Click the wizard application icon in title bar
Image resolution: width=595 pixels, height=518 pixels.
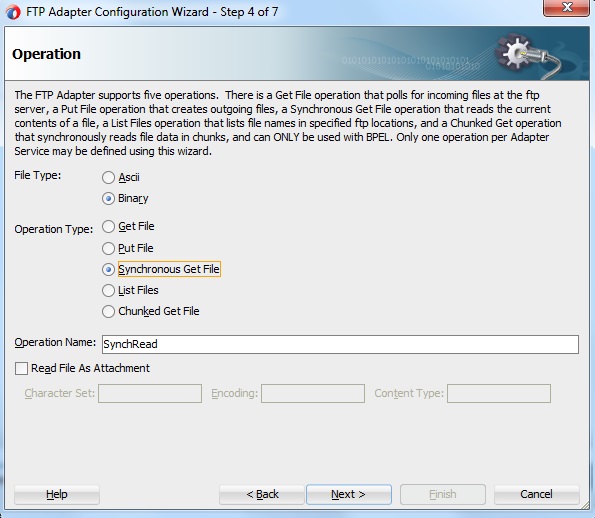click(x=13, y=12)
